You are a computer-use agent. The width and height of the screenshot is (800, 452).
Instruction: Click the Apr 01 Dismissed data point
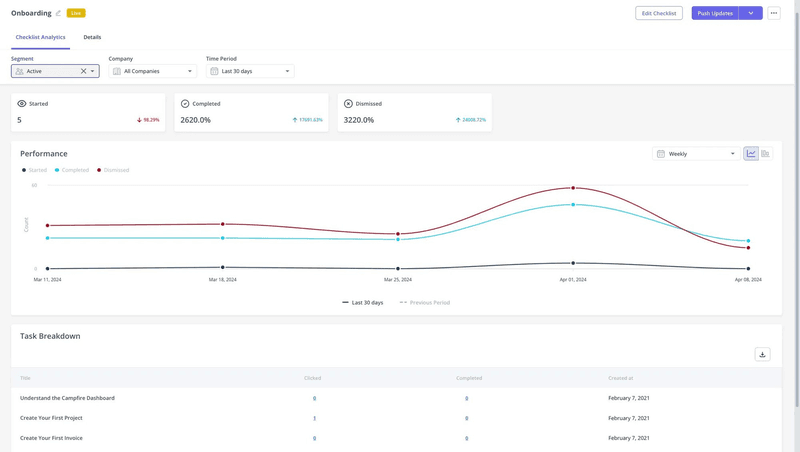click(x=573, y=188)
